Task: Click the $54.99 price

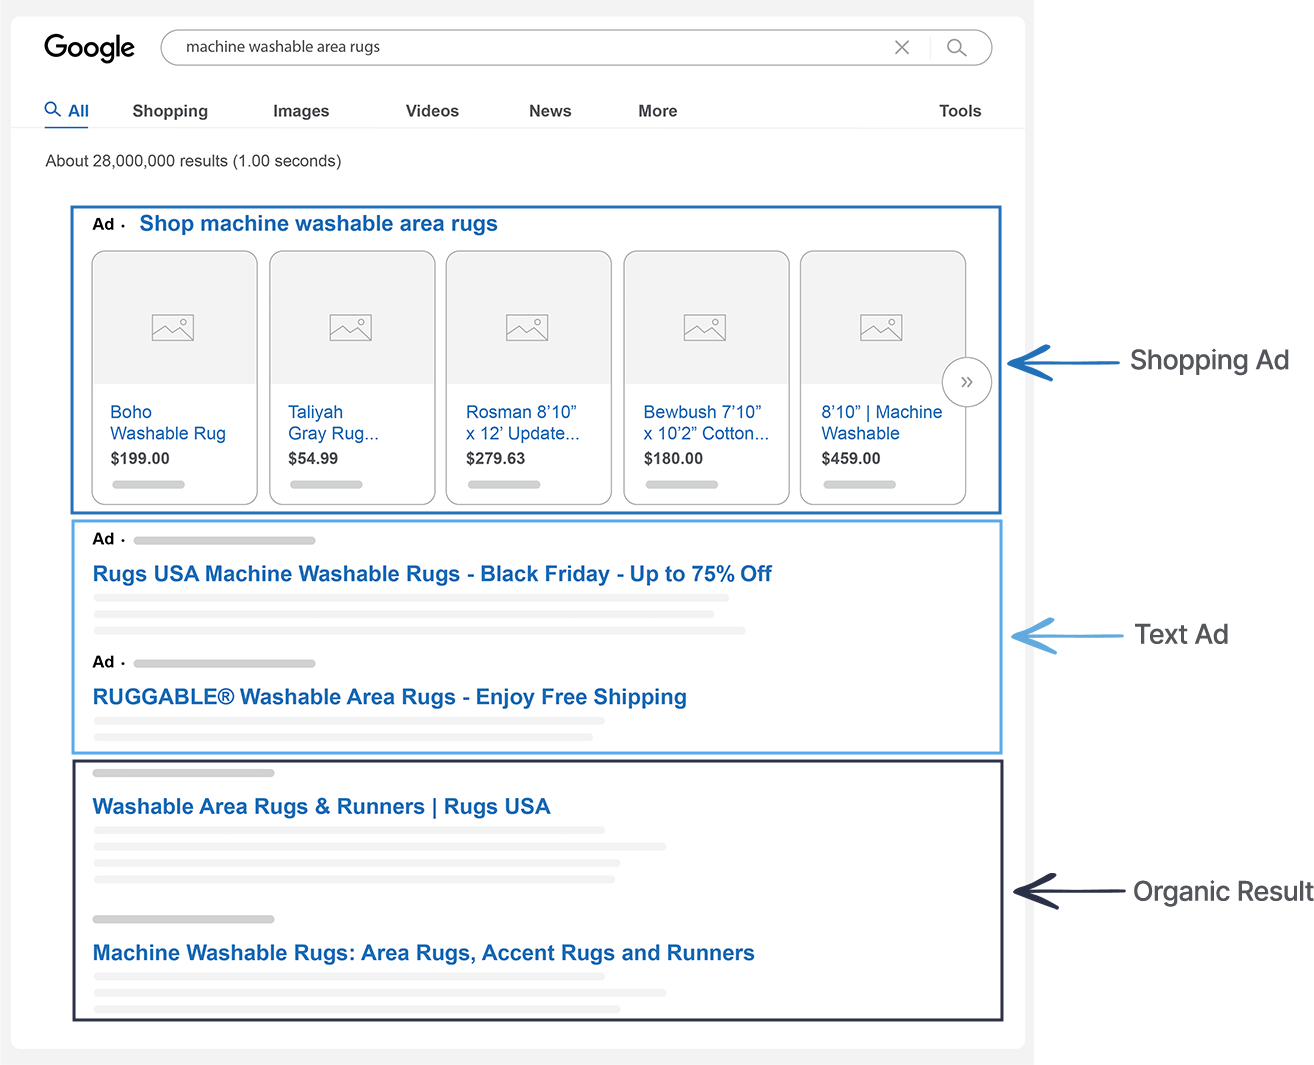Action: click(313, 459)
